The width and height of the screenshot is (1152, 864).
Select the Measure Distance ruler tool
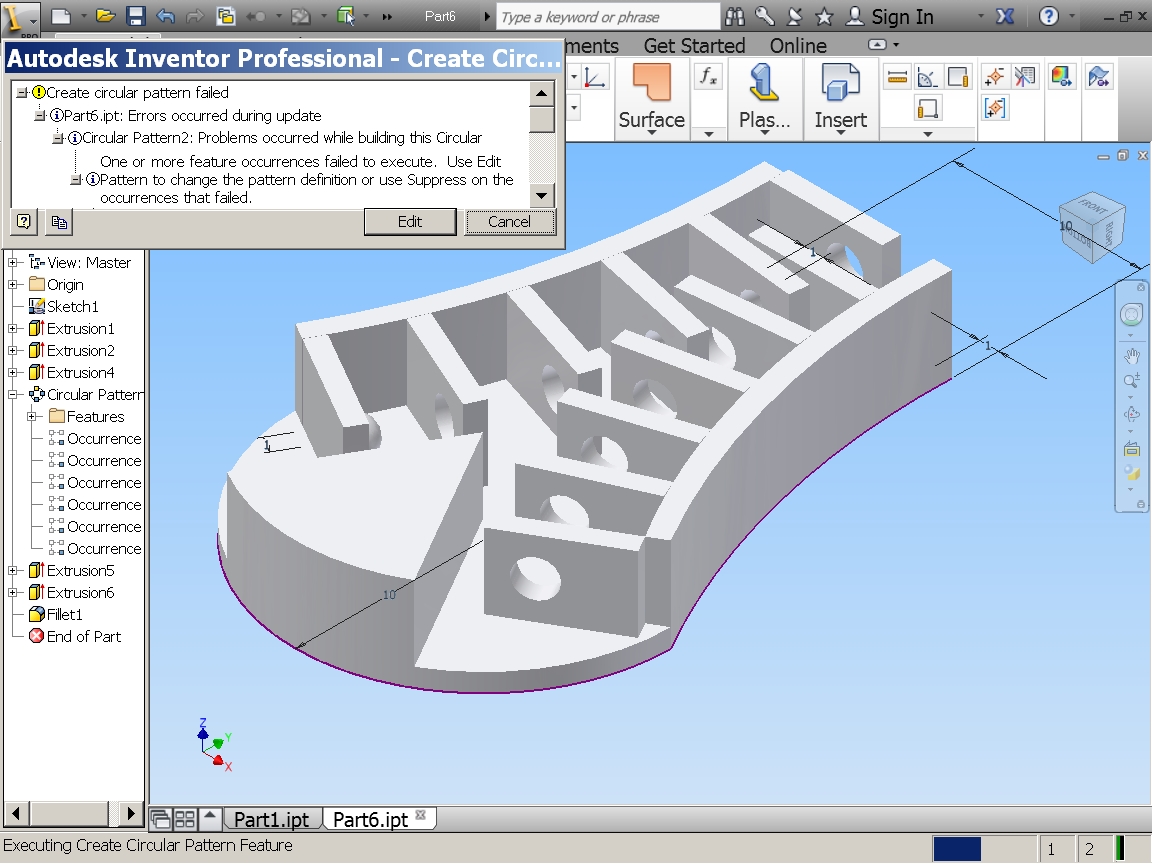pos(897,76)
